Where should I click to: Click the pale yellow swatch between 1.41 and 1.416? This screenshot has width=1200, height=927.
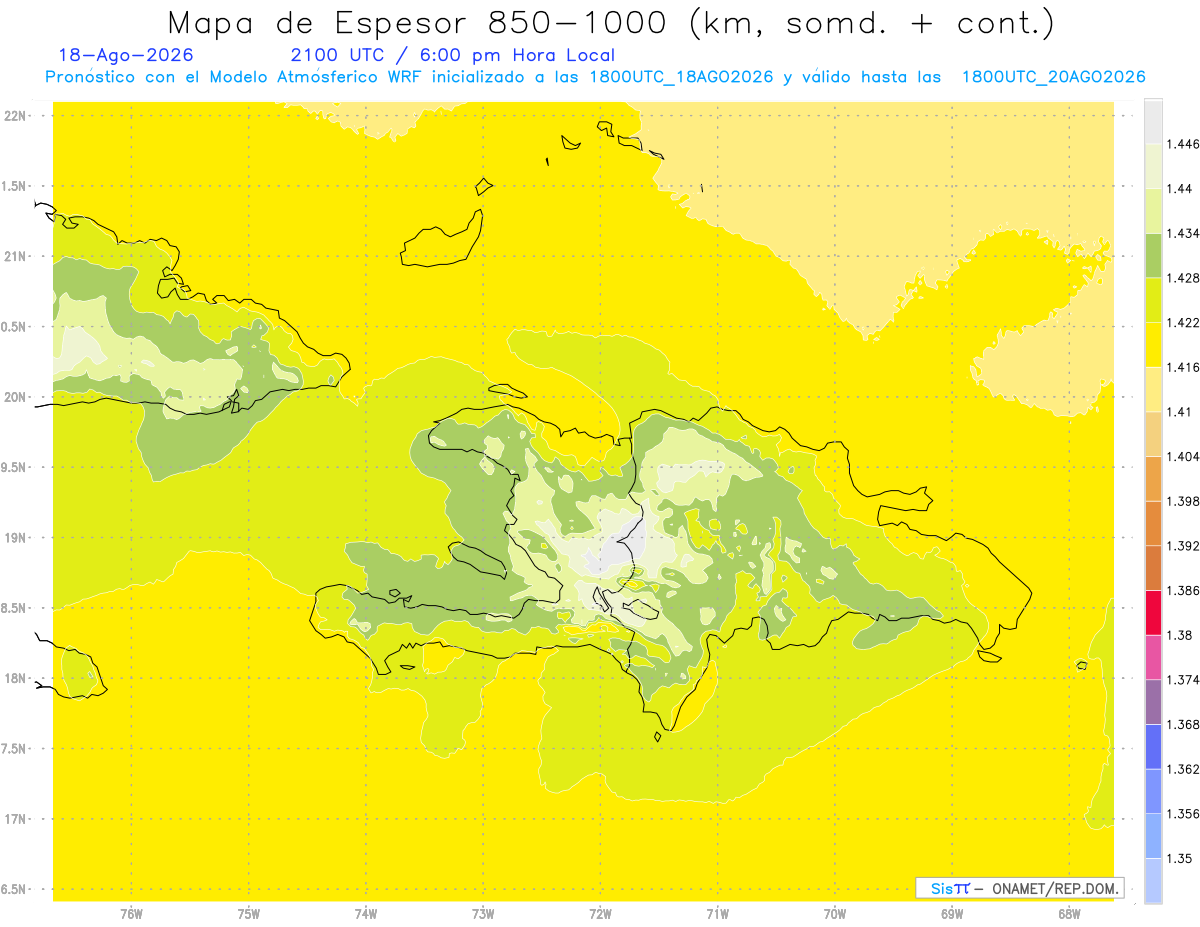tap(1153, 389)
